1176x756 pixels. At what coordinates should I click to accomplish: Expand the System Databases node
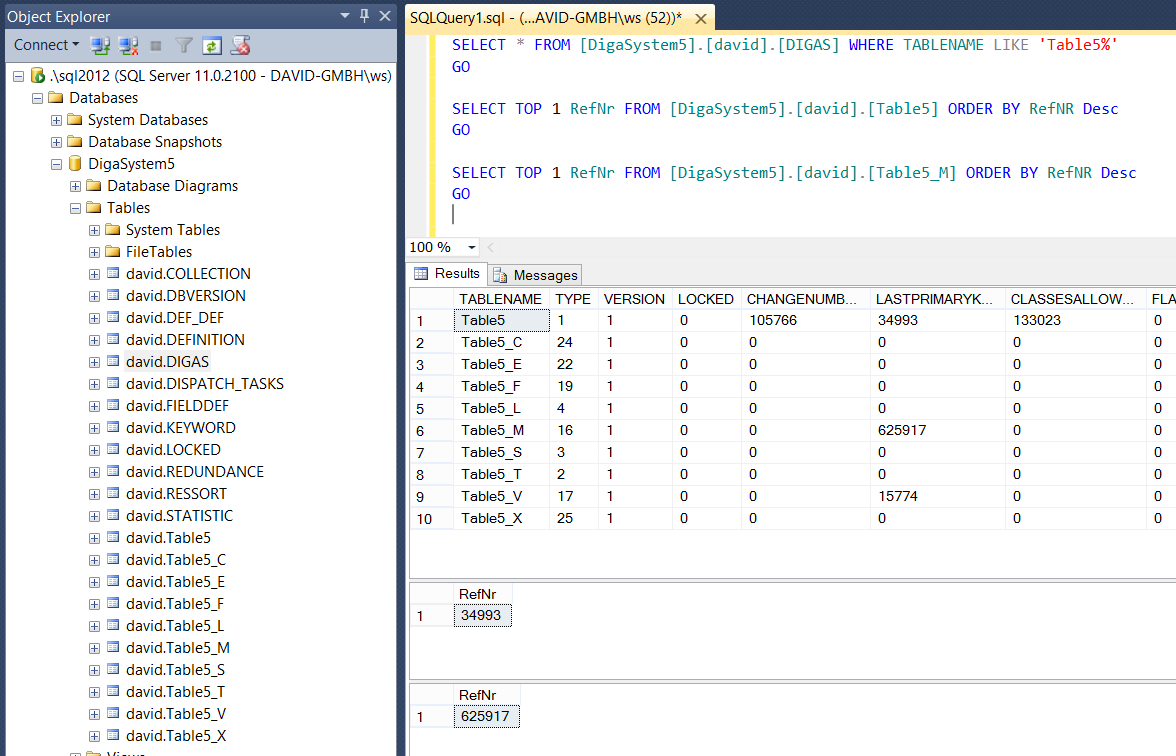click(x=56, y=119)
